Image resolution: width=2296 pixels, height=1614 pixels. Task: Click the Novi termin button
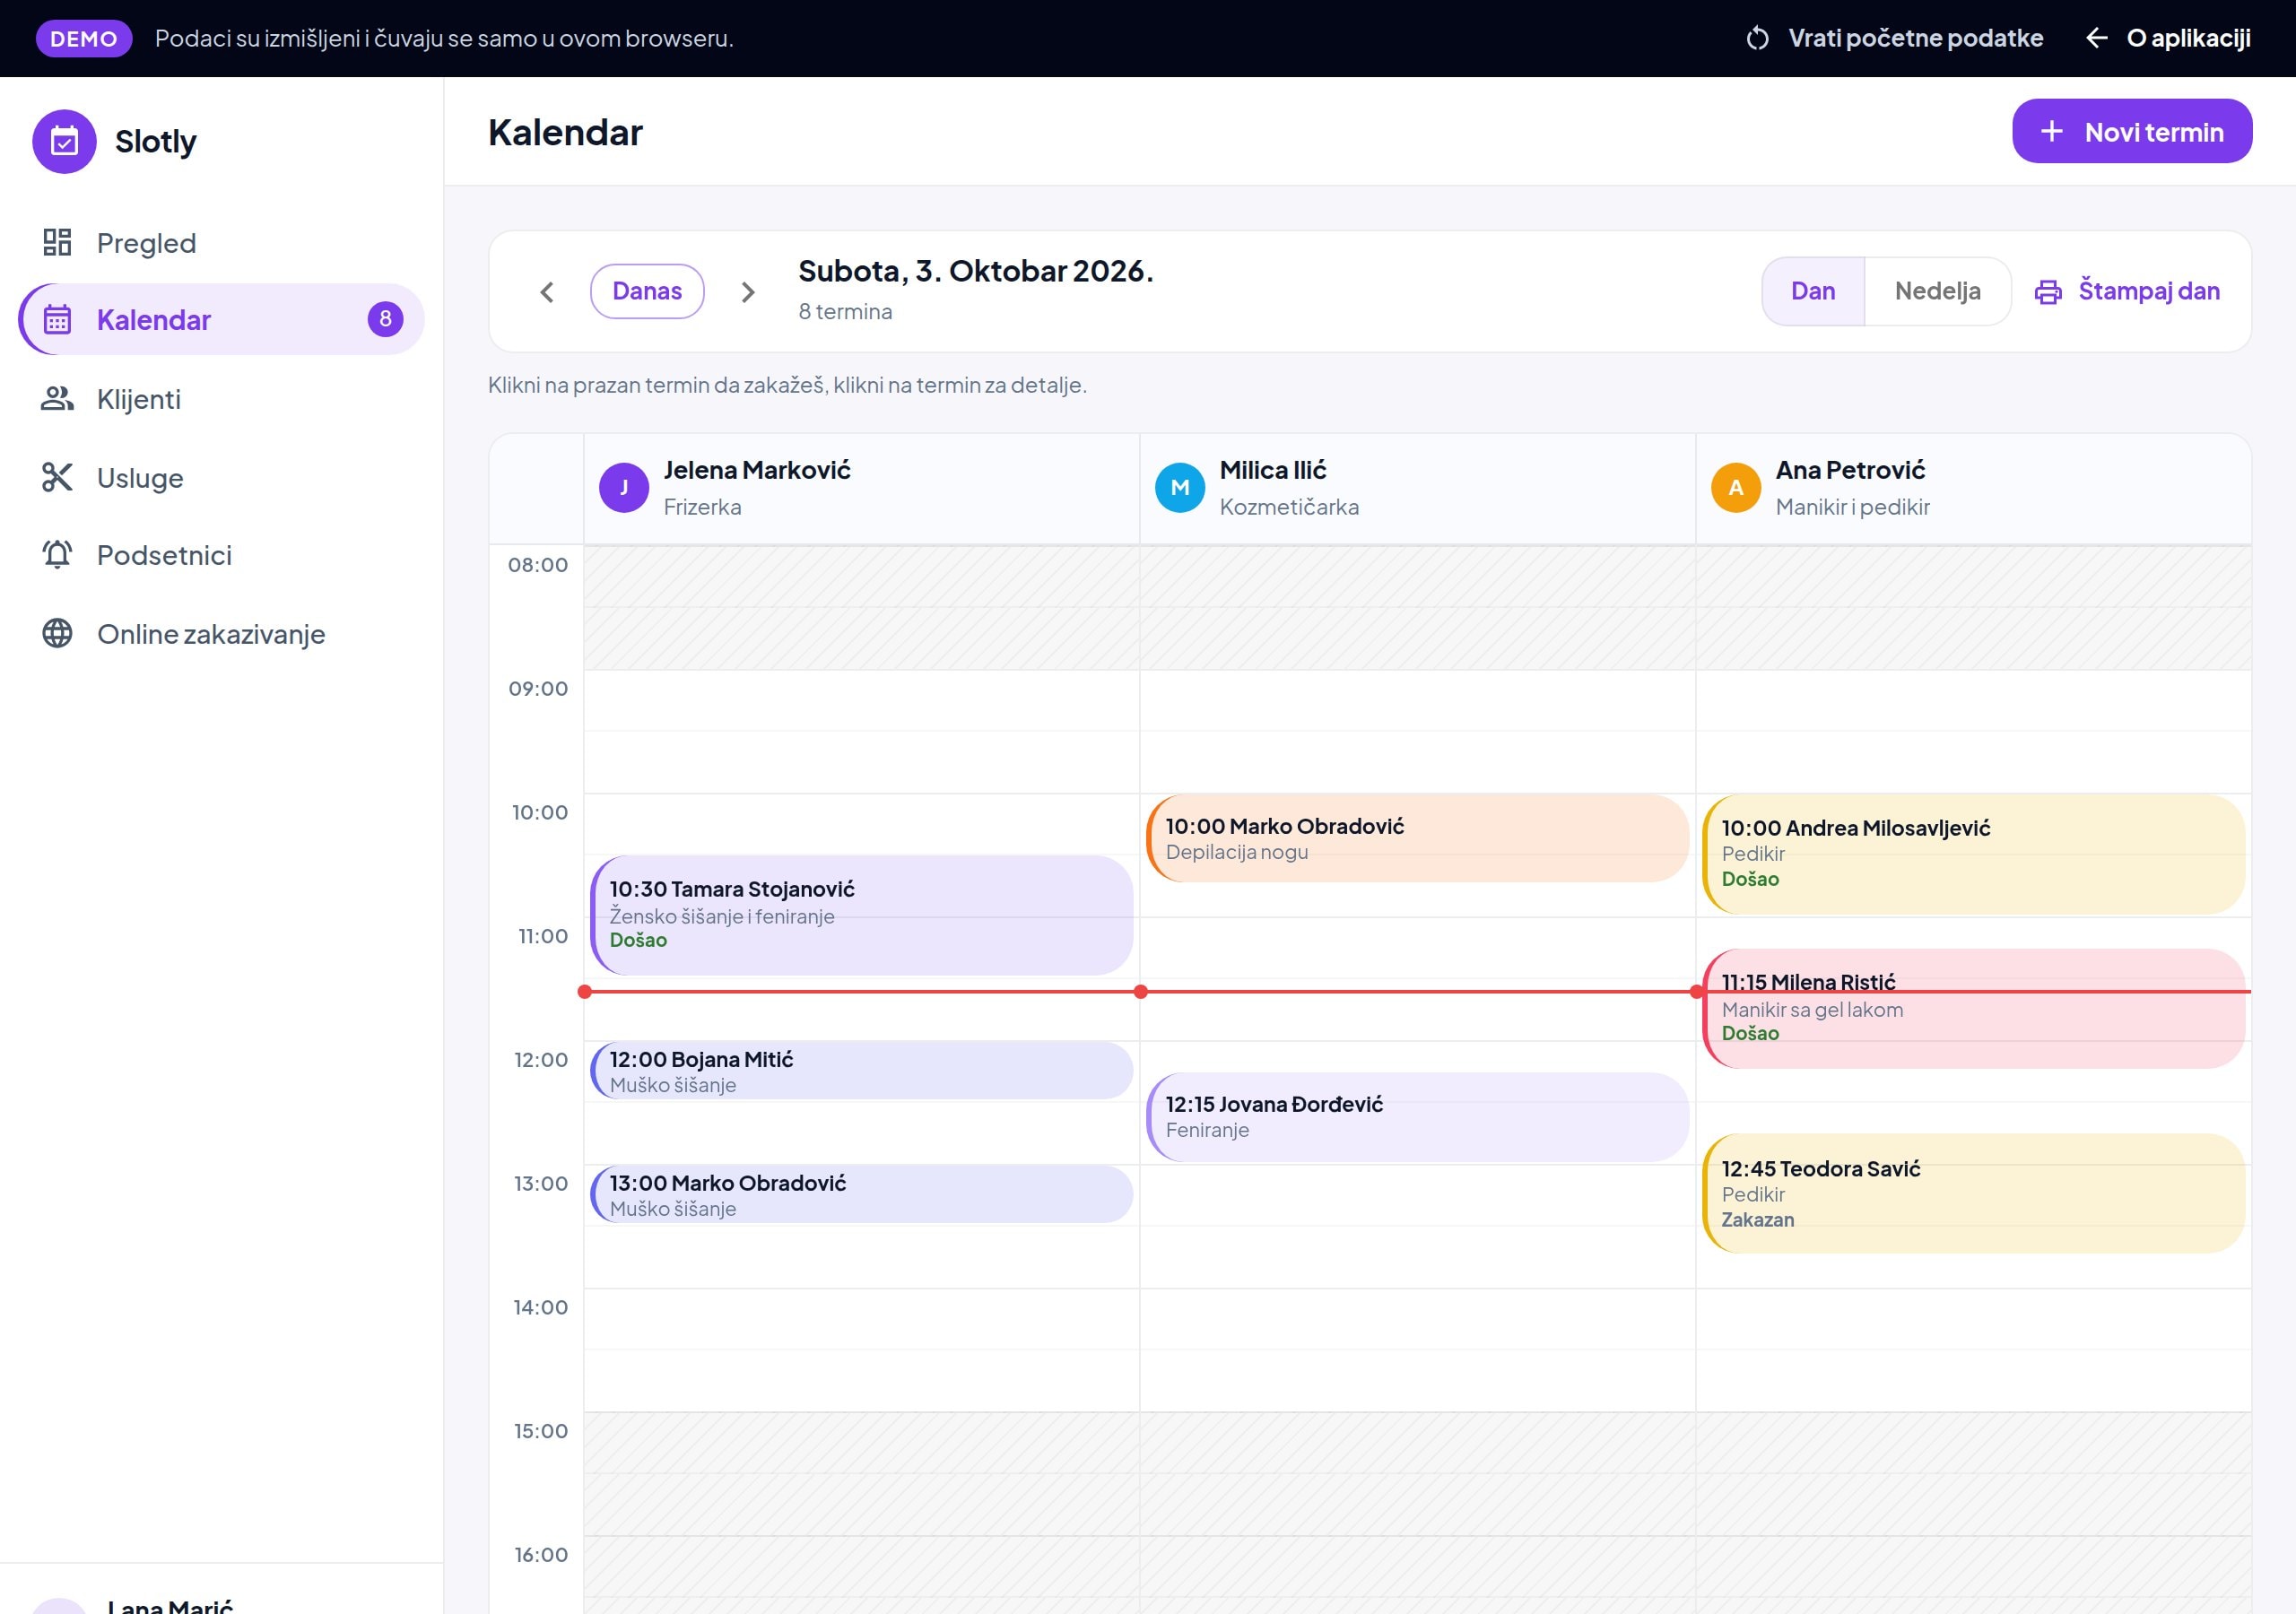pyautogui.click(x=2132, y=131)
